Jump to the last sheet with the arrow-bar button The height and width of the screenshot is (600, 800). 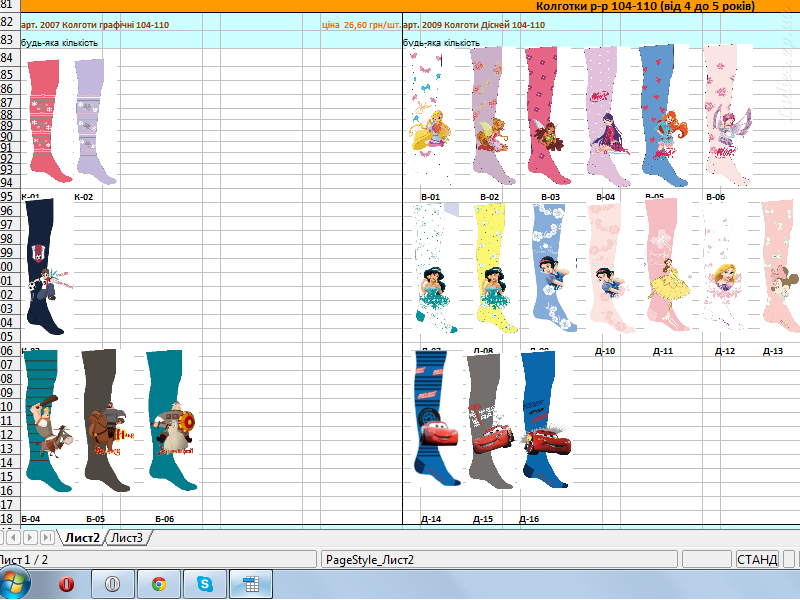coord(47,537)
